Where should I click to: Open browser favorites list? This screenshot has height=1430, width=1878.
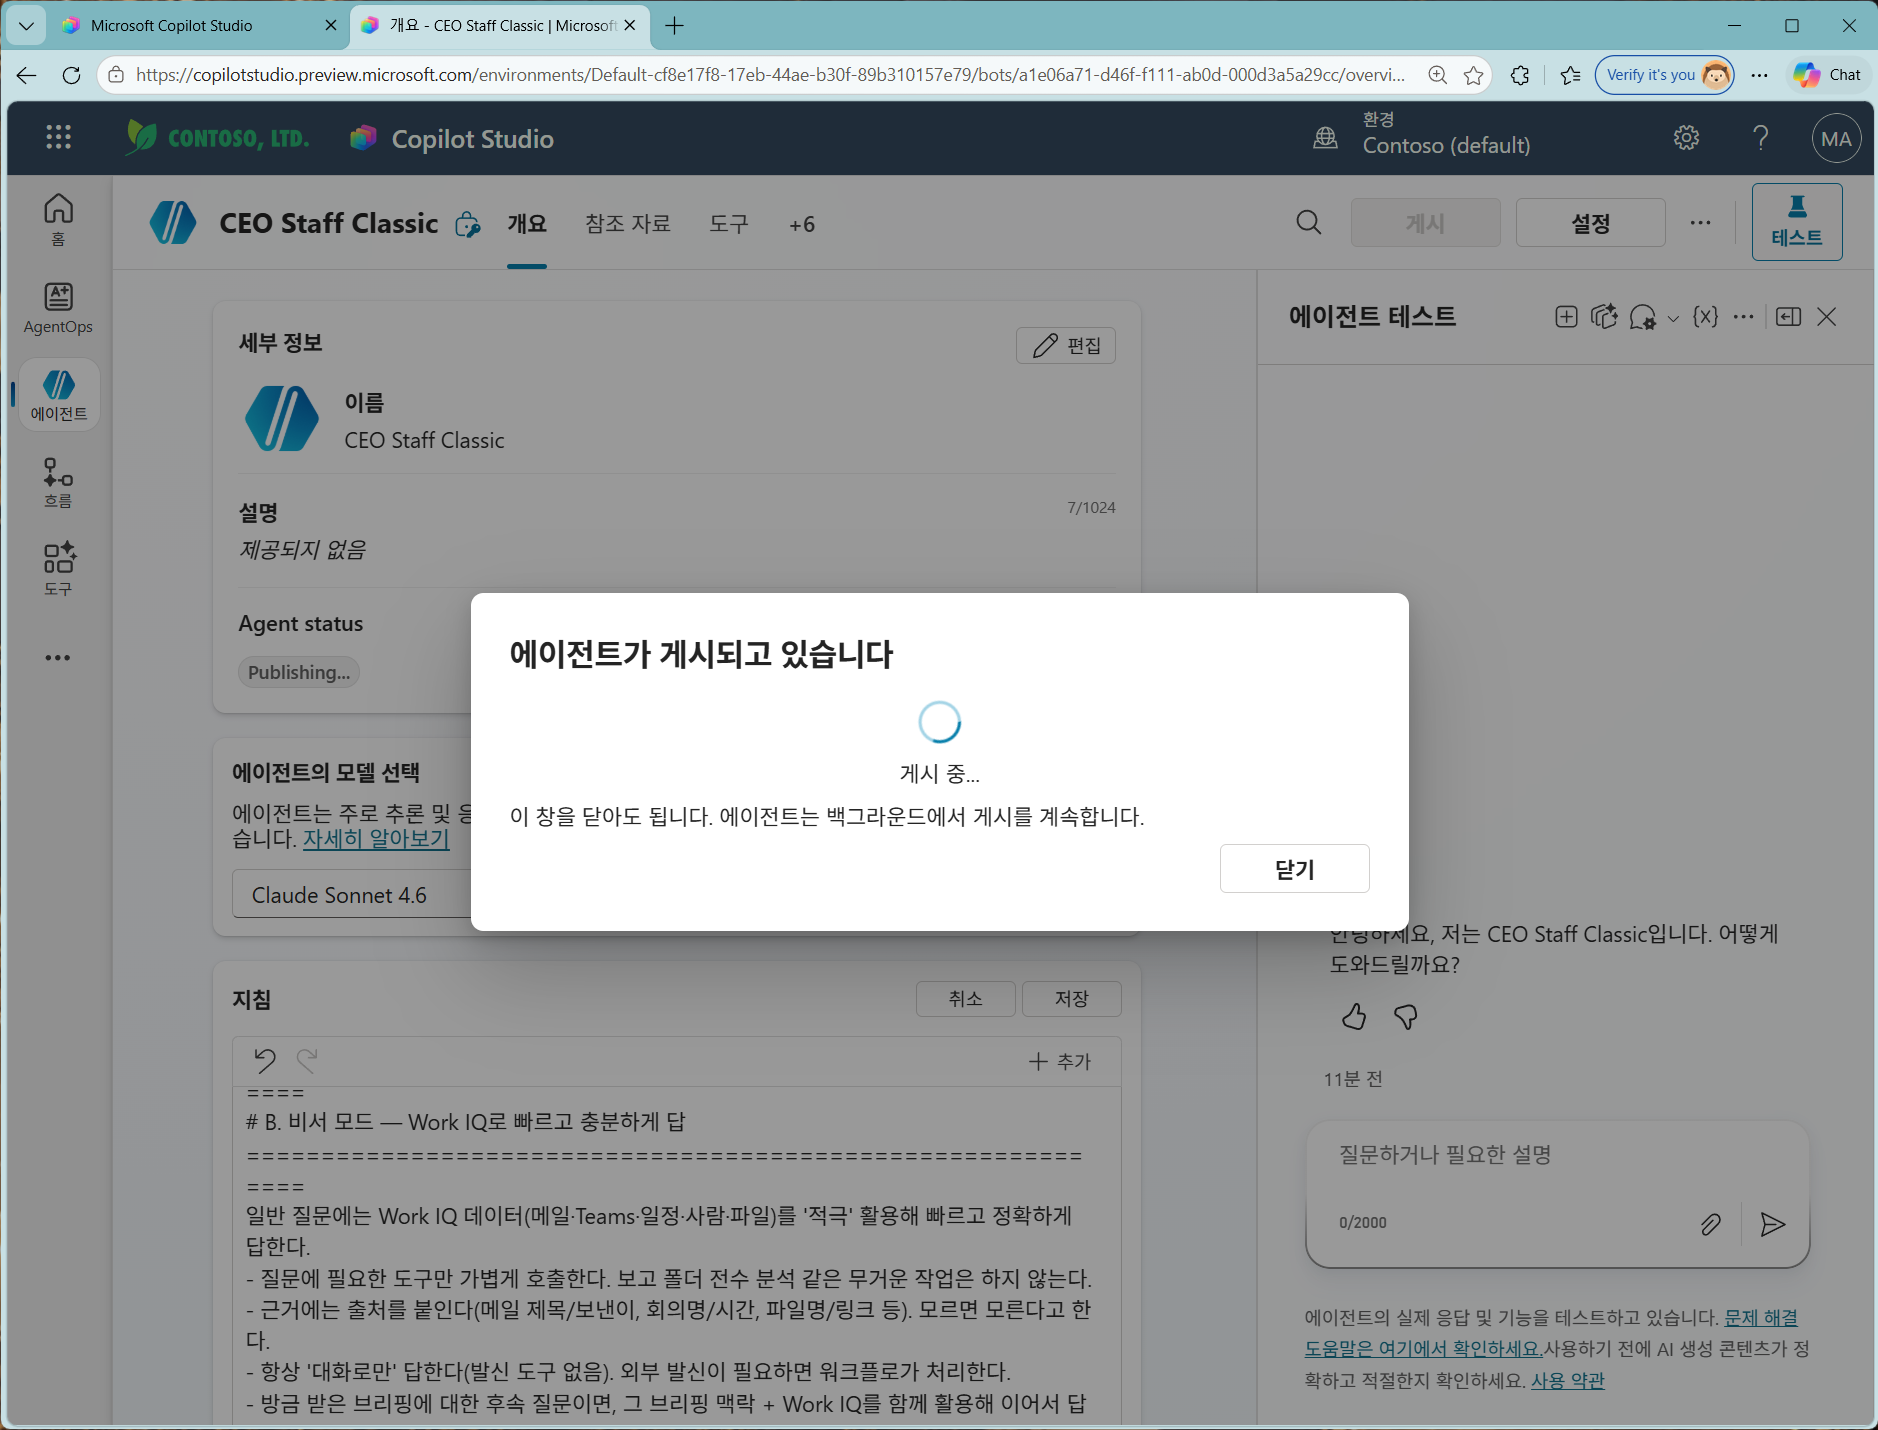point(1570,75)
